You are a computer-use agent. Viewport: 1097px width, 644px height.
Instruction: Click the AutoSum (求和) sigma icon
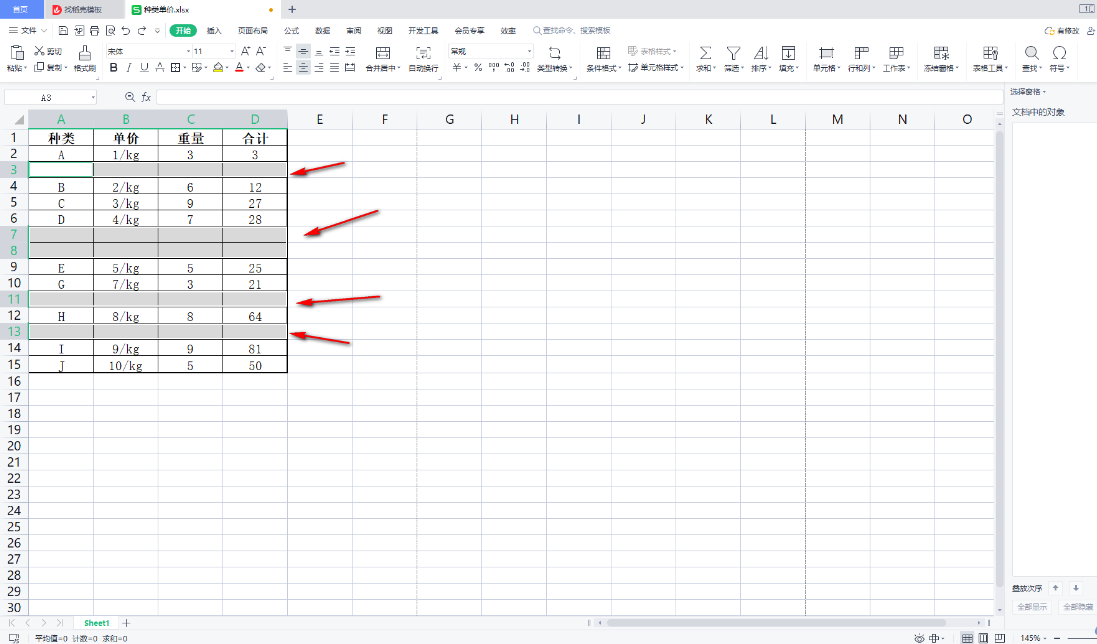point(705,53)
